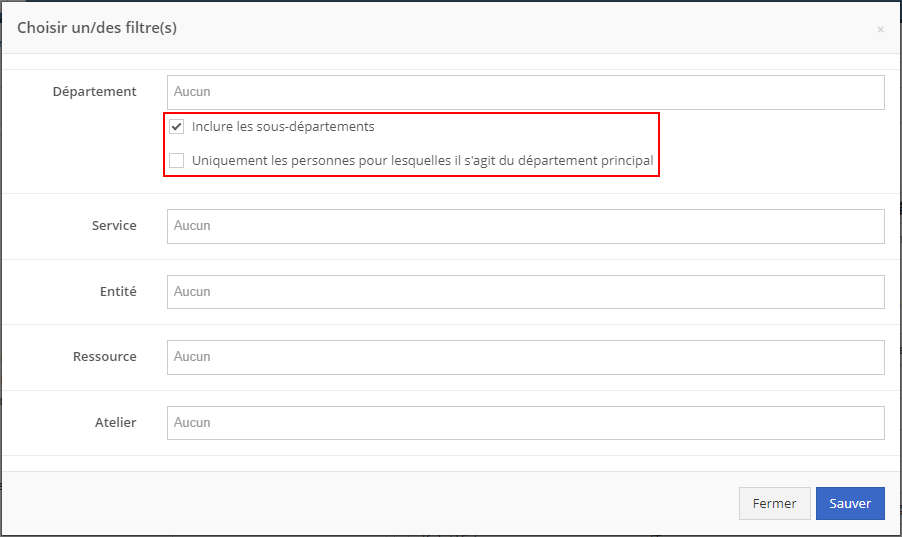This screenshot has height=537, width=902.
Task: Click the 'Uniquement les personnes pour lesquelles' label text
Action: click(x=422, y=160)
